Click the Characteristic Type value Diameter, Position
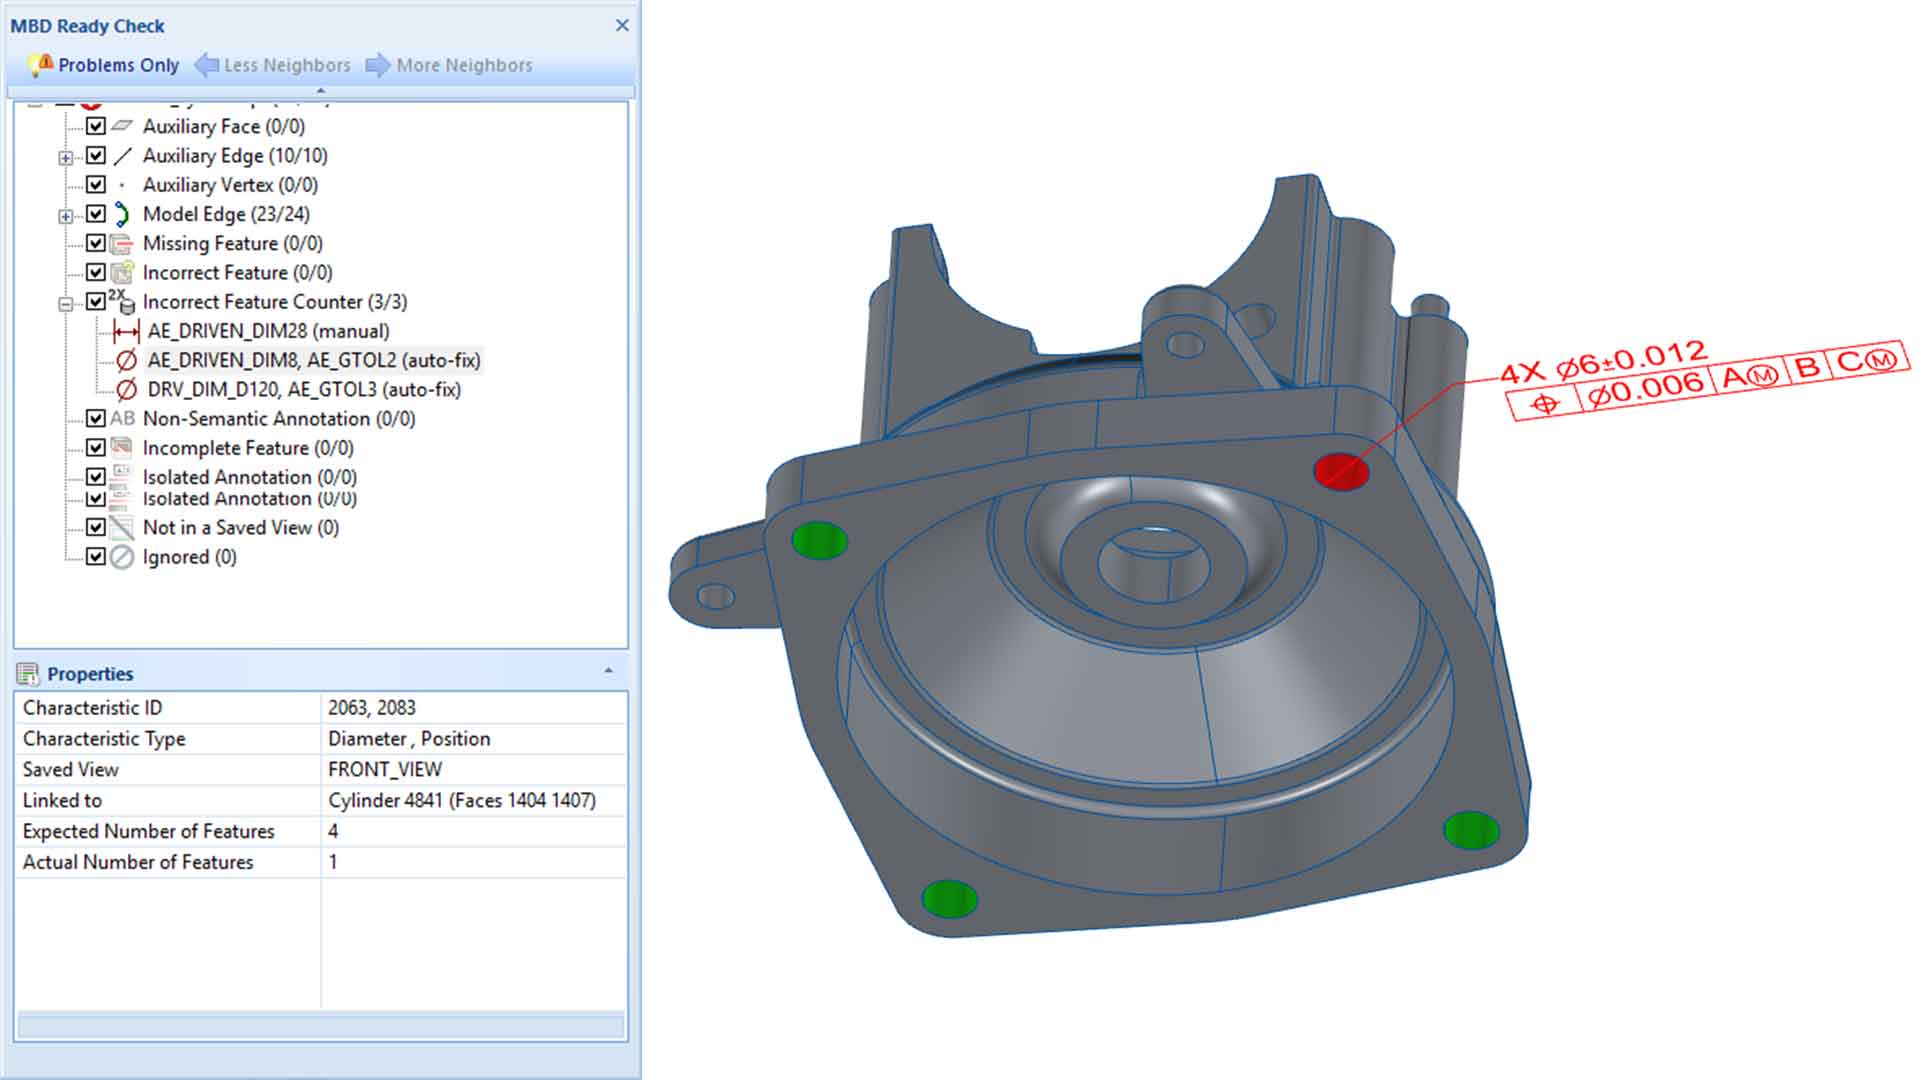Image resolution: width=1920 pixels, height=1080 pixels. click(409, 738)
